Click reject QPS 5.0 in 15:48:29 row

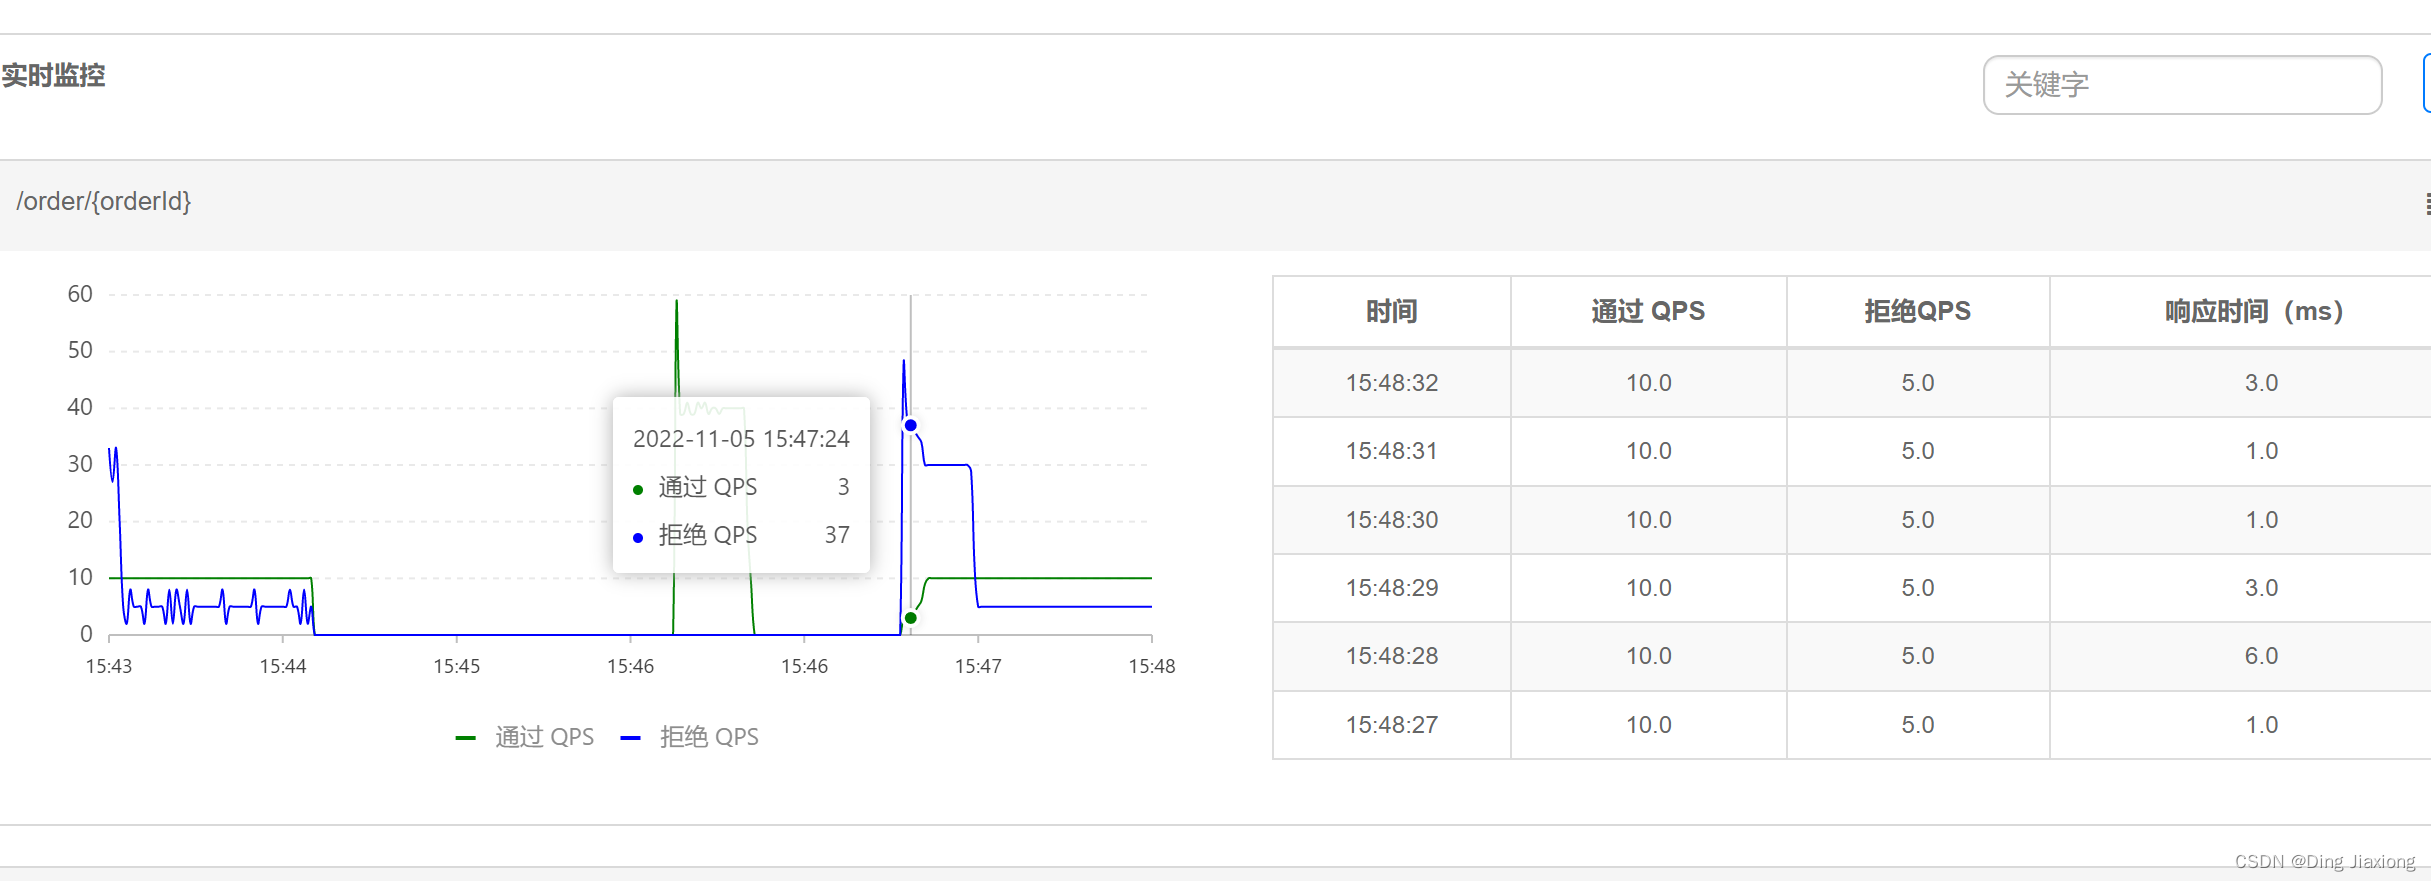[x=1917, y=588]
